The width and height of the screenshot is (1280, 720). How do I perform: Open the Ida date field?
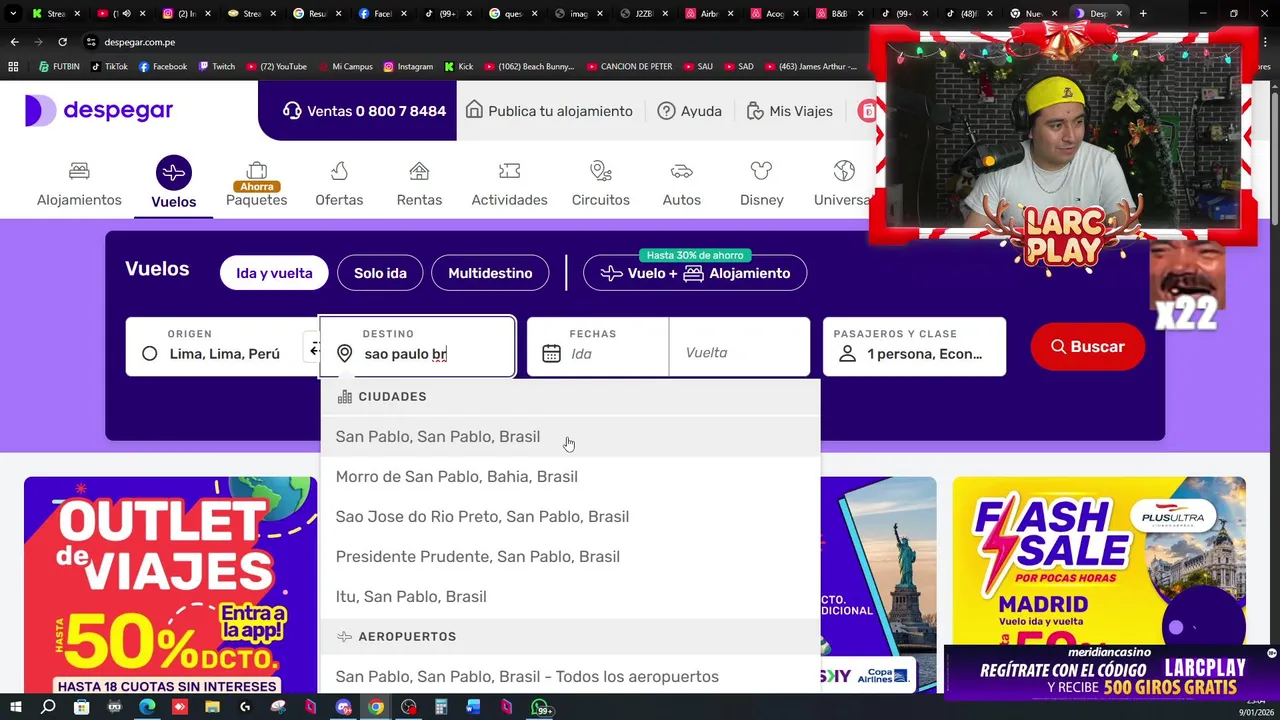coord(598,347)
